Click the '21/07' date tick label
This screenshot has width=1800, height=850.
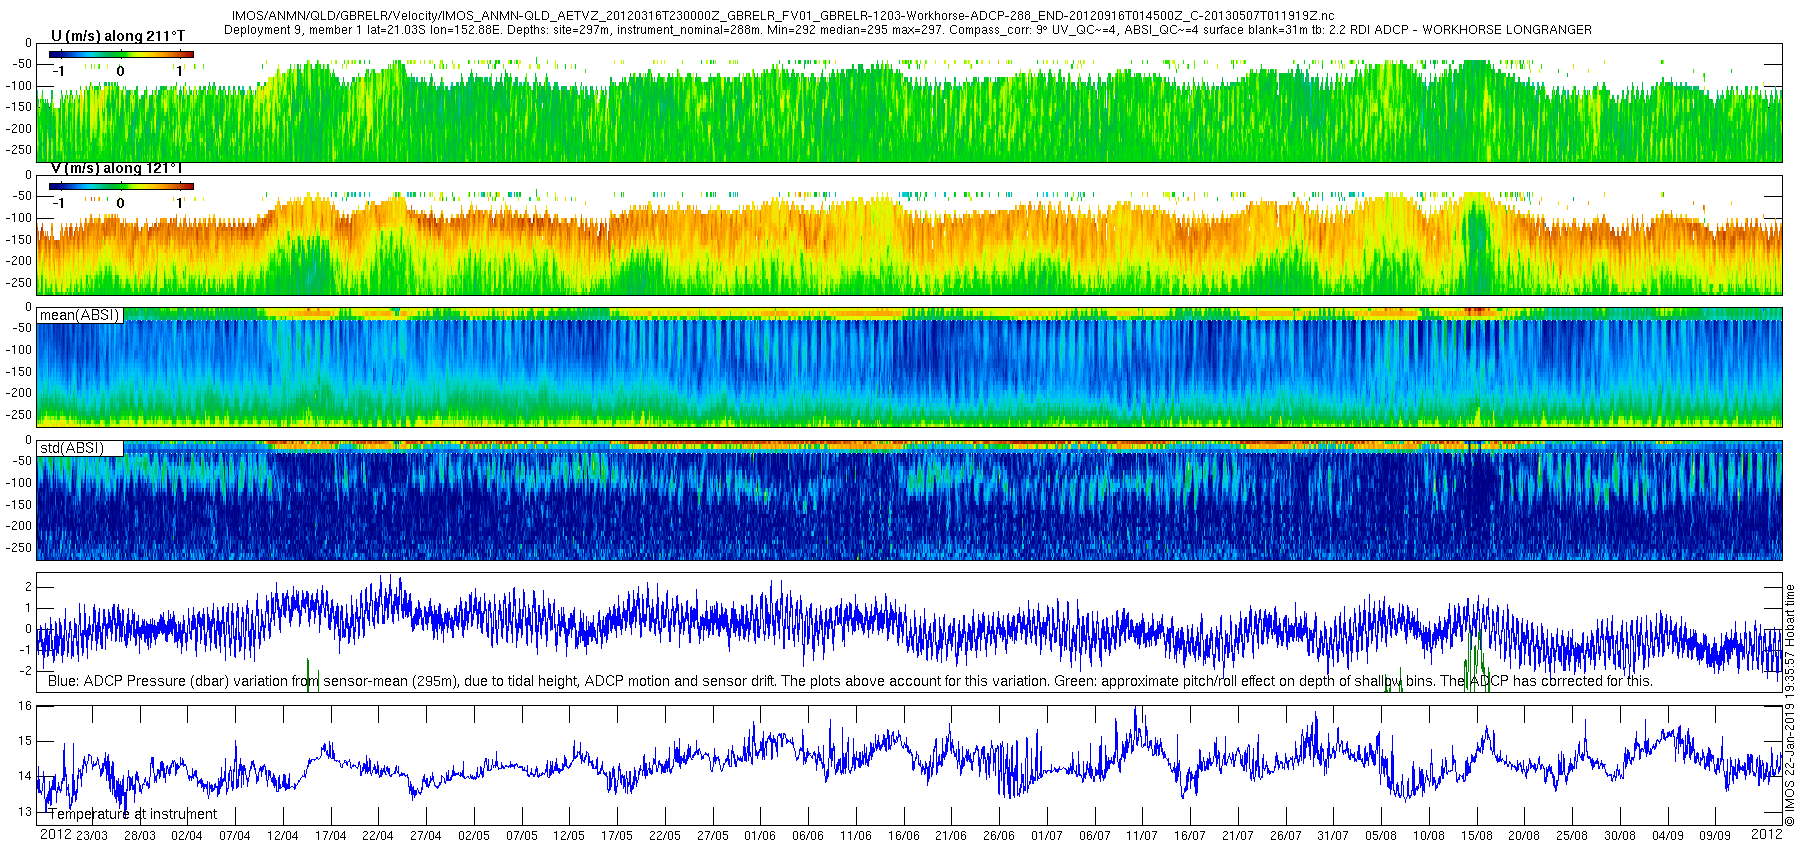1238,836
